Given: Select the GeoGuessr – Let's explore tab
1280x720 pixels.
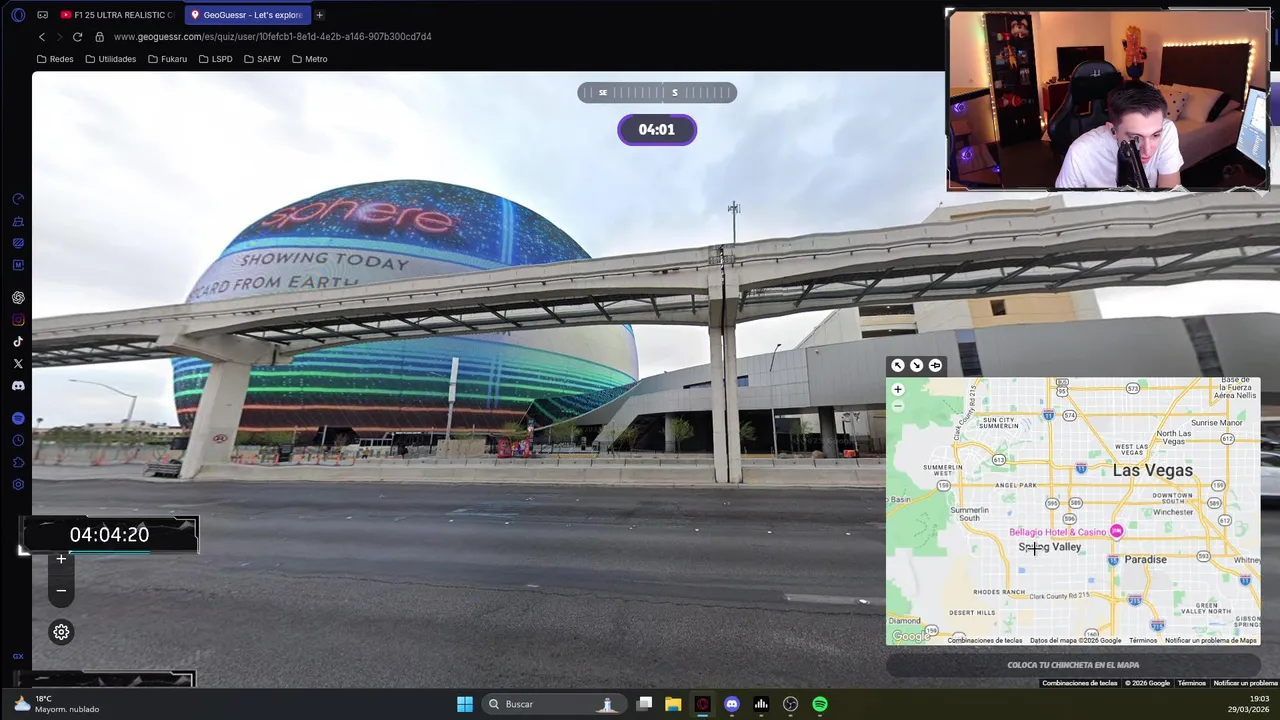Looking at the screenshot, I should click(247, 15).
